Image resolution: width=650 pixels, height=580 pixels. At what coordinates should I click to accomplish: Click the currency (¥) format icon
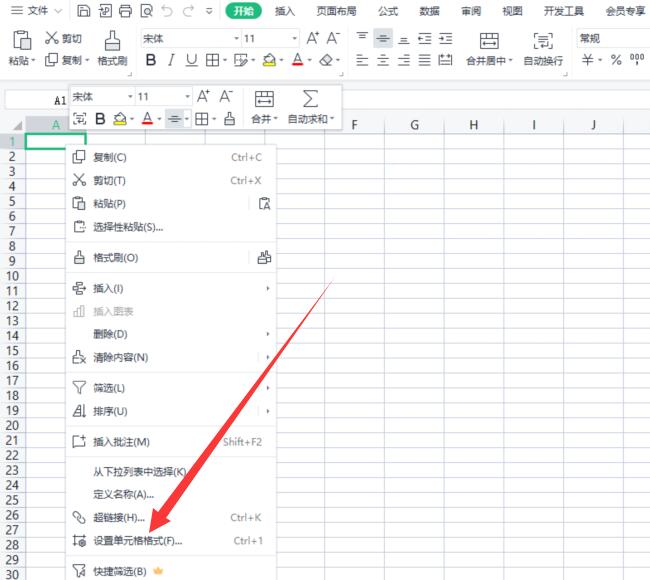coord(587,60)
